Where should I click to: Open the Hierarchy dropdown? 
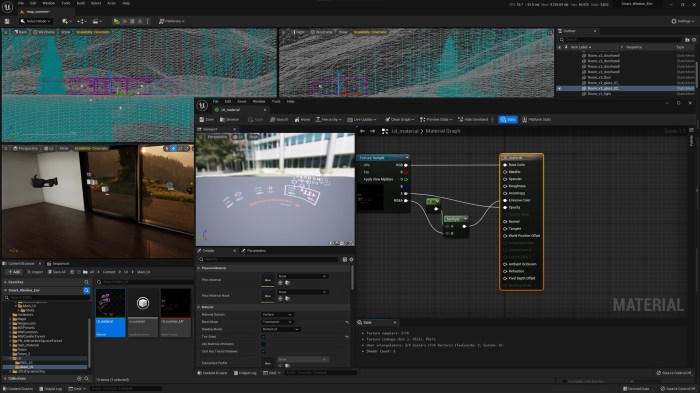(x=329, y=120)
